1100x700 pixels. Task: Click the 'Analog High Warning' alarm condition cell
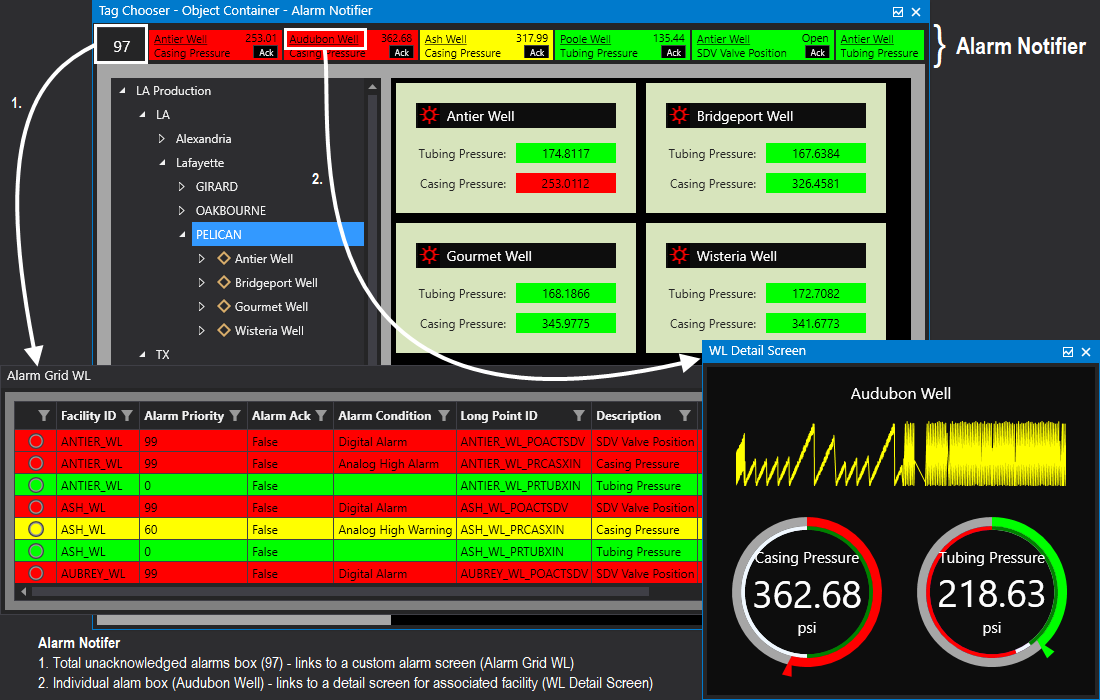[395, 530]
